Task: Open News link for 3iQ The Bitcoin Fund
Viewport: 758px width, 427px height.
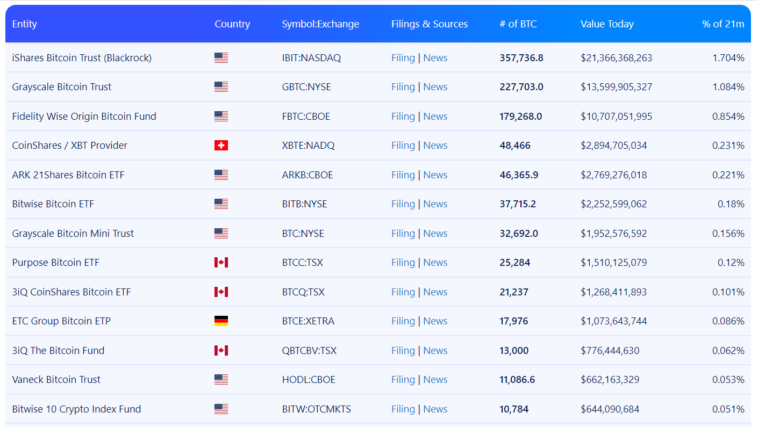Action: click(435, 350)
